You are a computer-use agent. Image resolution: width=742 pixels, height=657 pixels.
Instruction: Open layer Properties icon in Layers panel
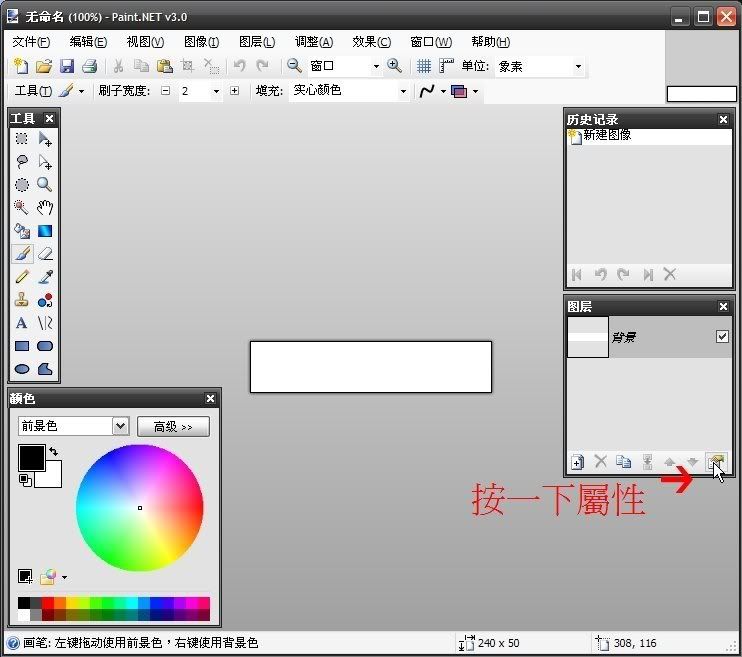[716, 461]
